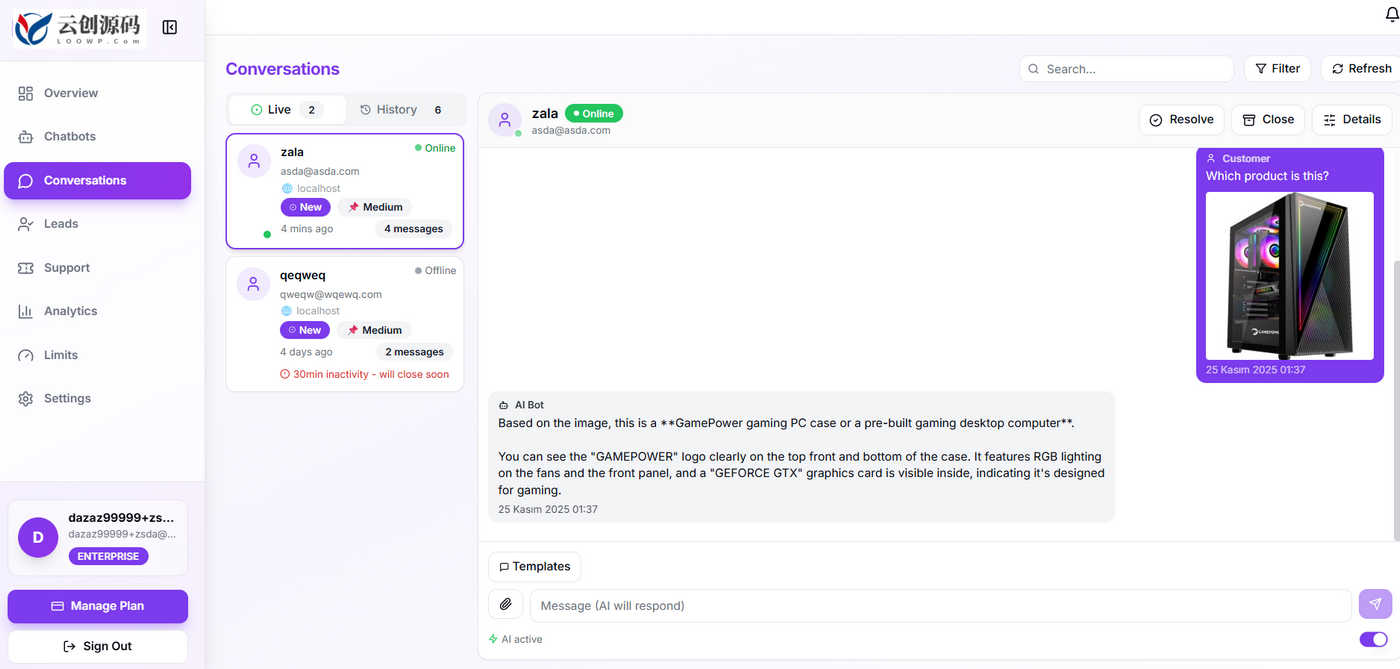
Task: Open message Templates list
Action: pyautogui.click(x=534, y=566)
